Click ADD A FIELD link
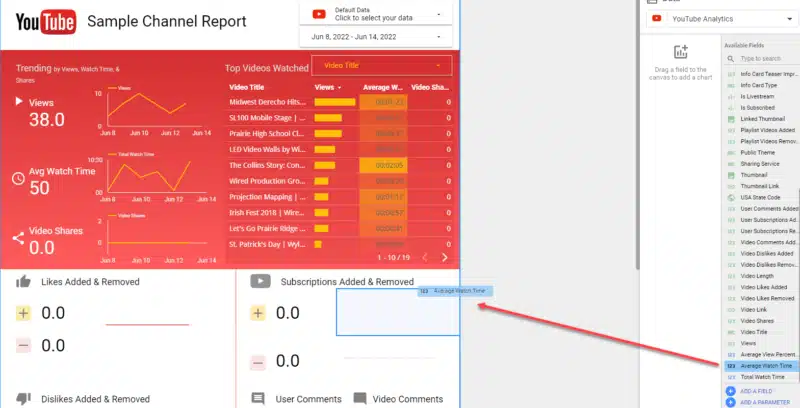800x408 pixels. click(x=756, y=391)
